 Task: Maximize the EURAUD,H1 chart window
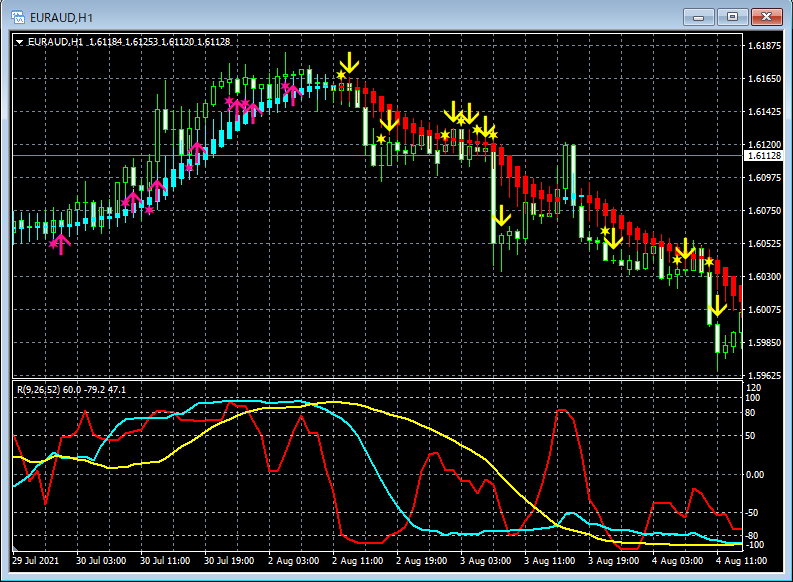733,17
